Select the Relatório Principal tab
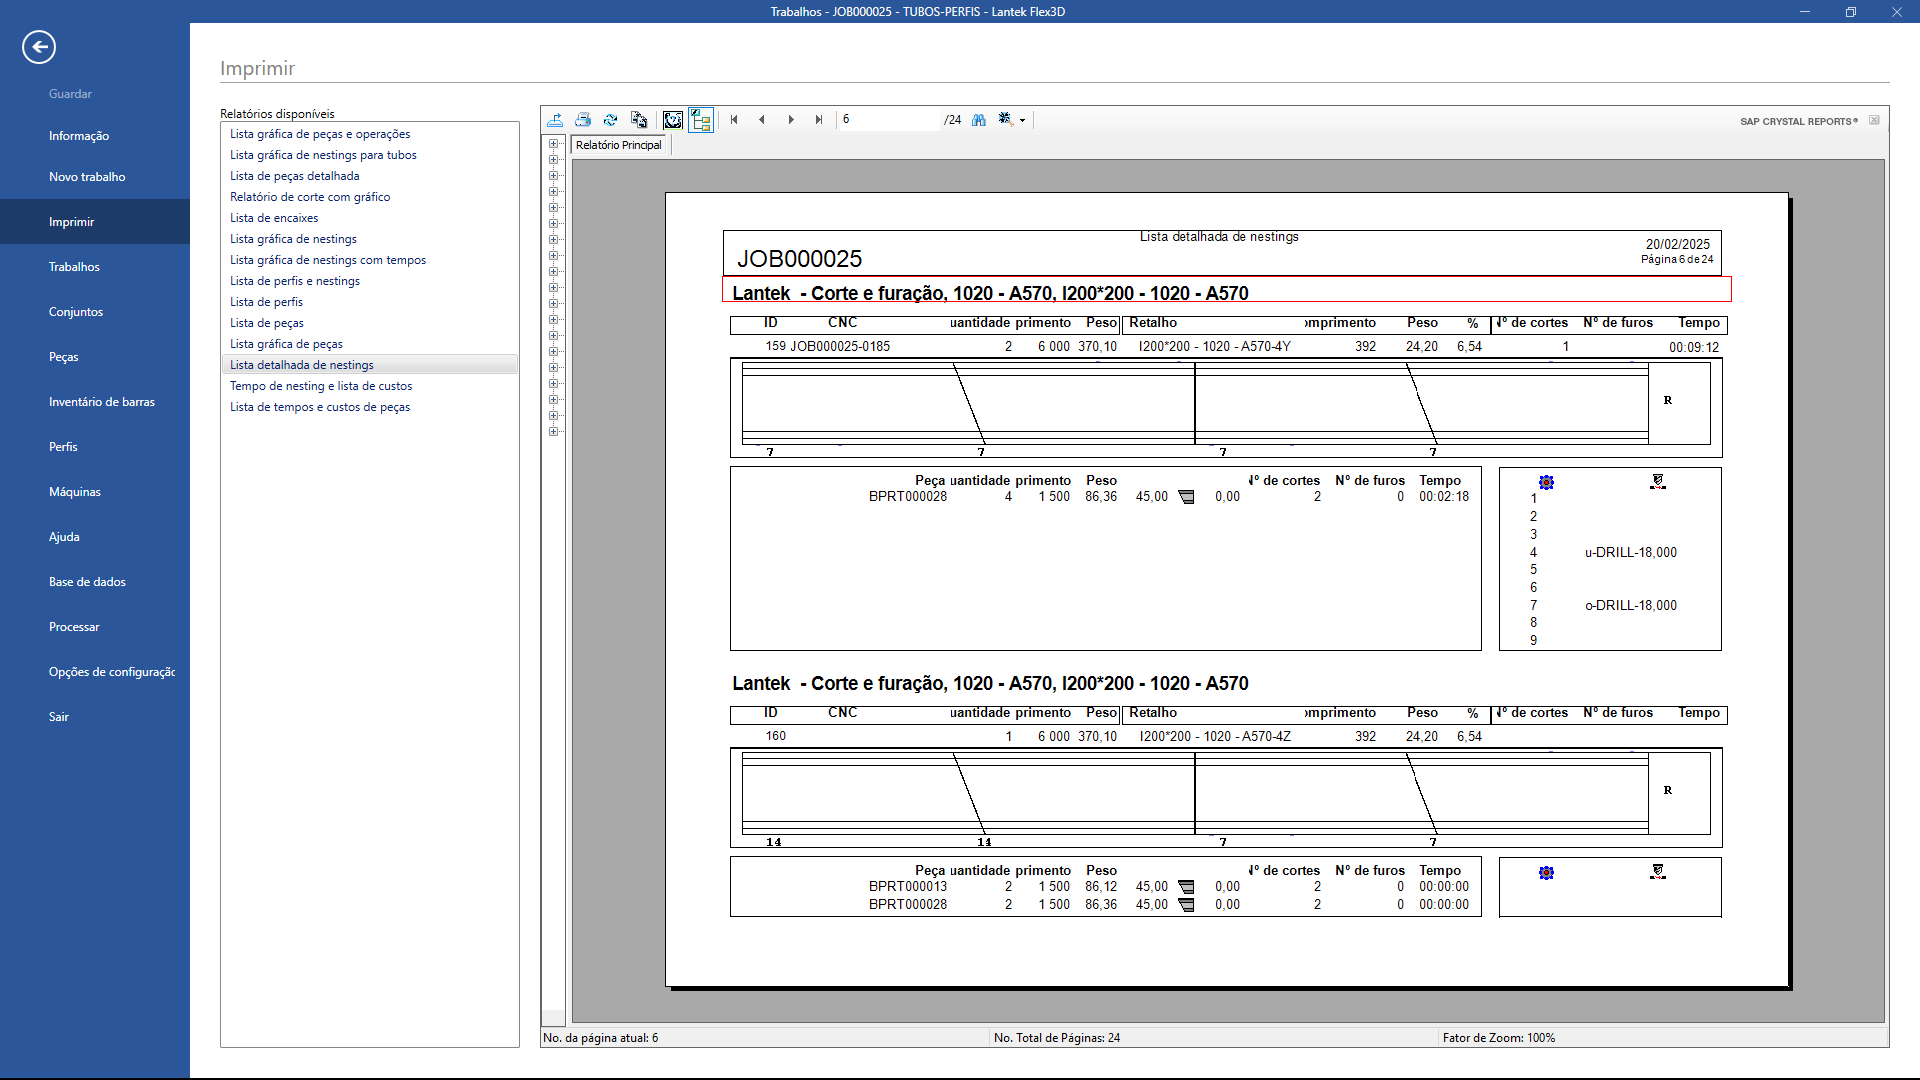This screenshot has width=1920, height=1080. tap(619, 145)
